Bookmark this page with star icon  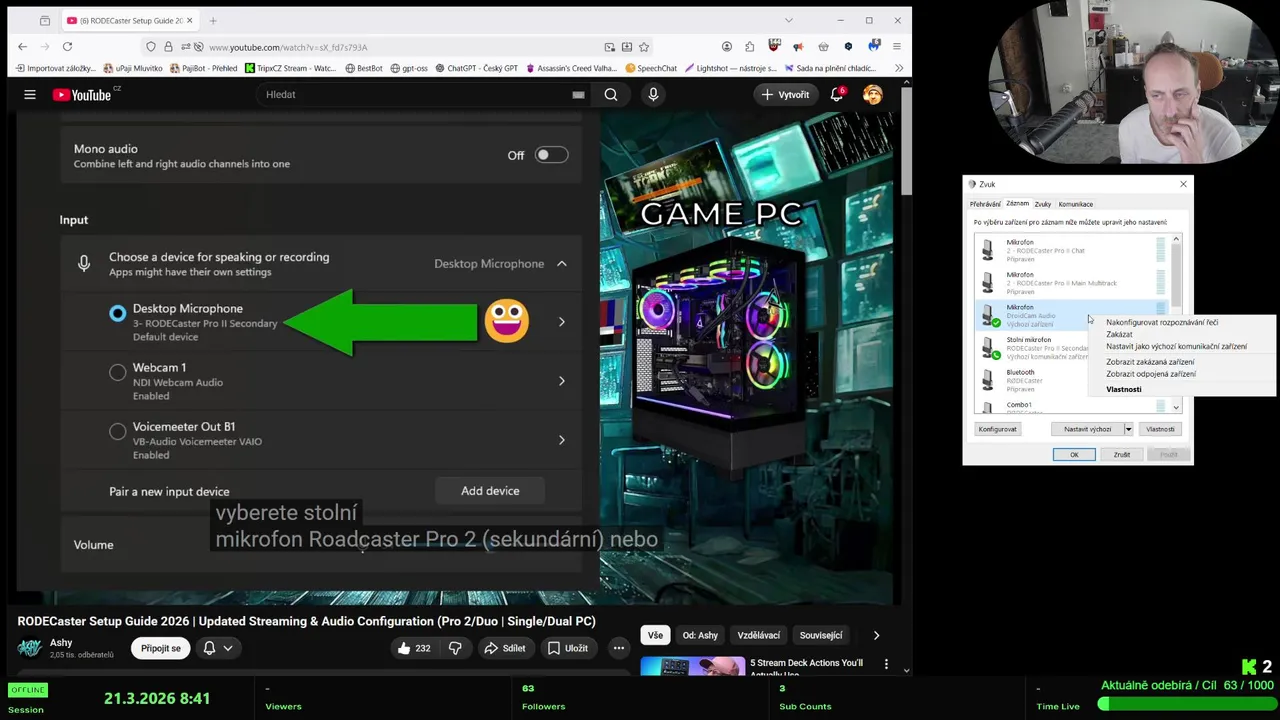click(x=644, y=47)
